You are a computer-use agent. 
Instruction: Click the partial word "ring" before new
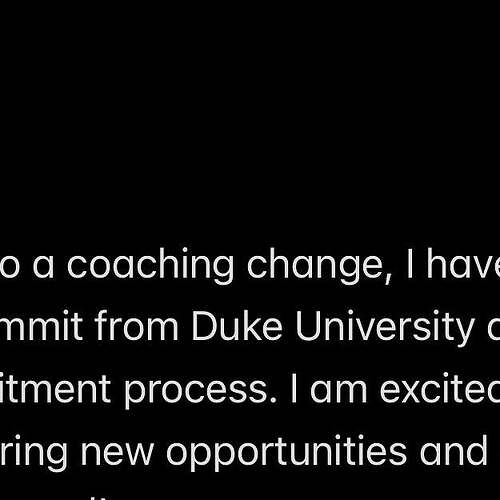(33, 453)
